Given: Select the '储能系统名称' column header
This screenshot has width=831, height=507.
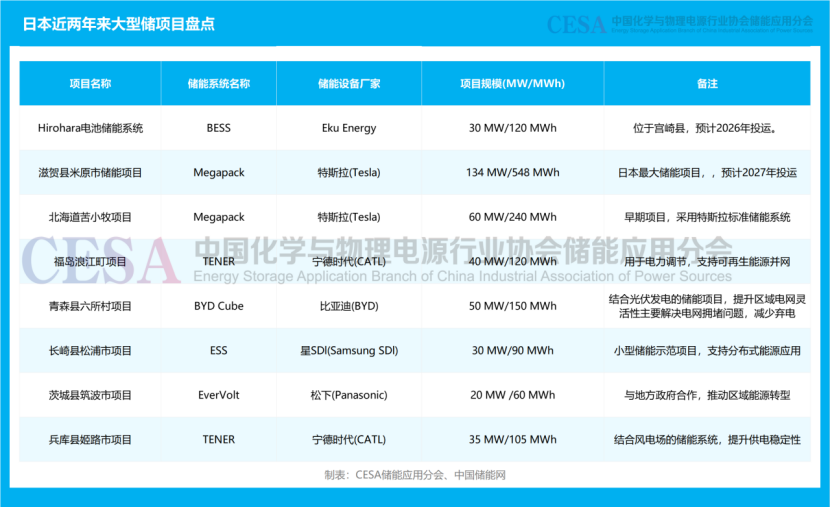Looking at the screenshot, I should (x=218, y=84).
